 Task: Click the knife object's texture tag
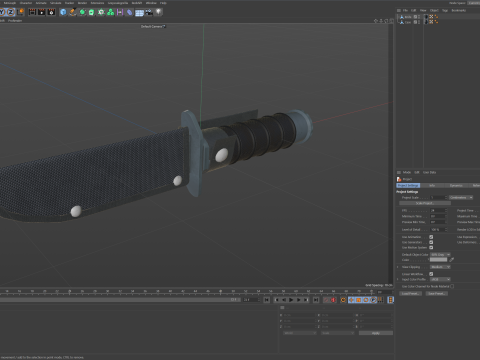click(431, 16)
